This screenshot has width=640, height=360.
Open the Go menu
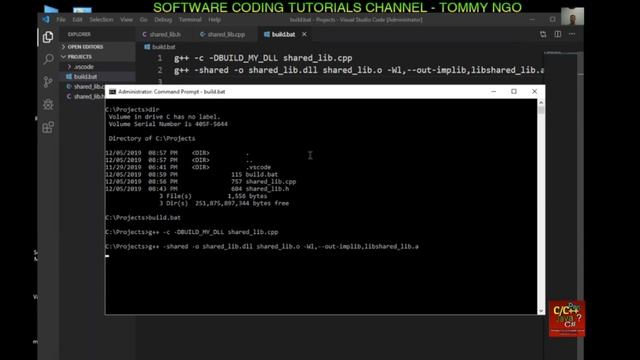[x=143, y=20]
